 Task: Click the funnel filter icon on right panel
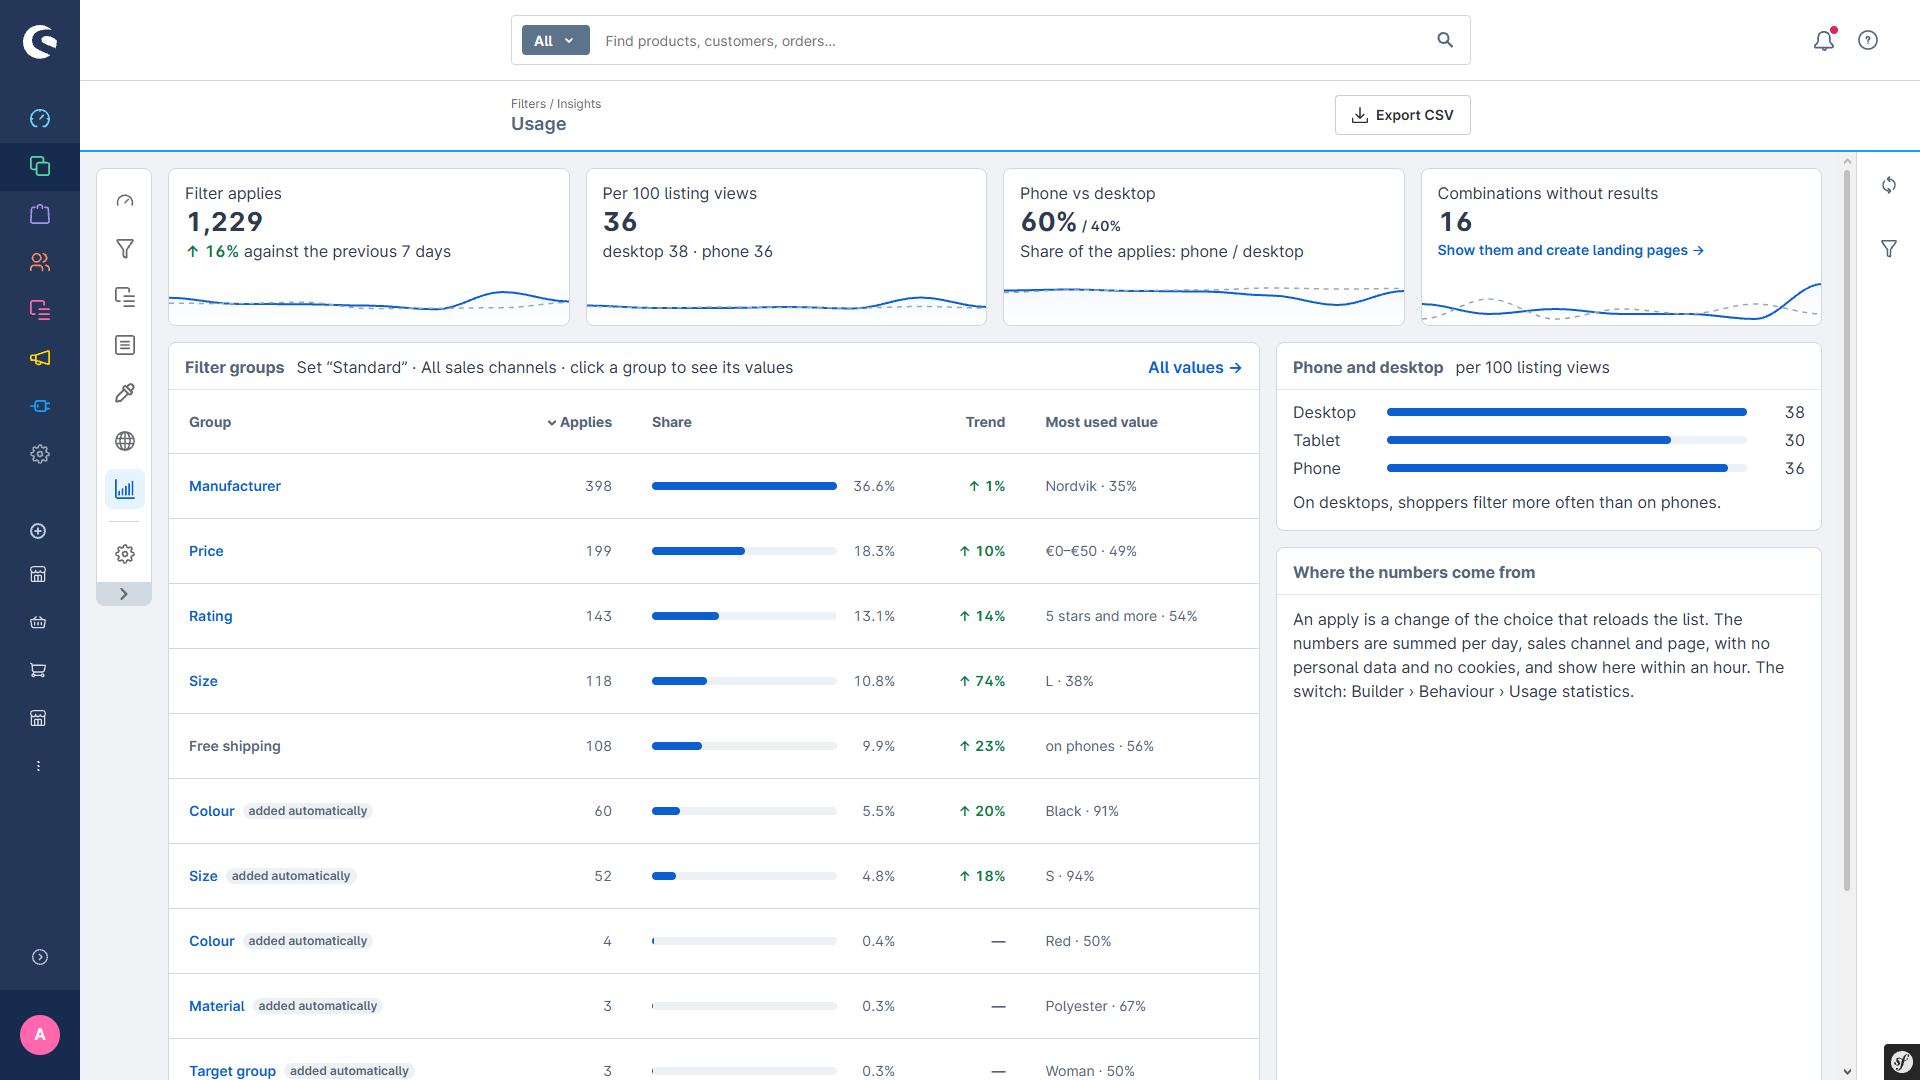coord(1889,249)
